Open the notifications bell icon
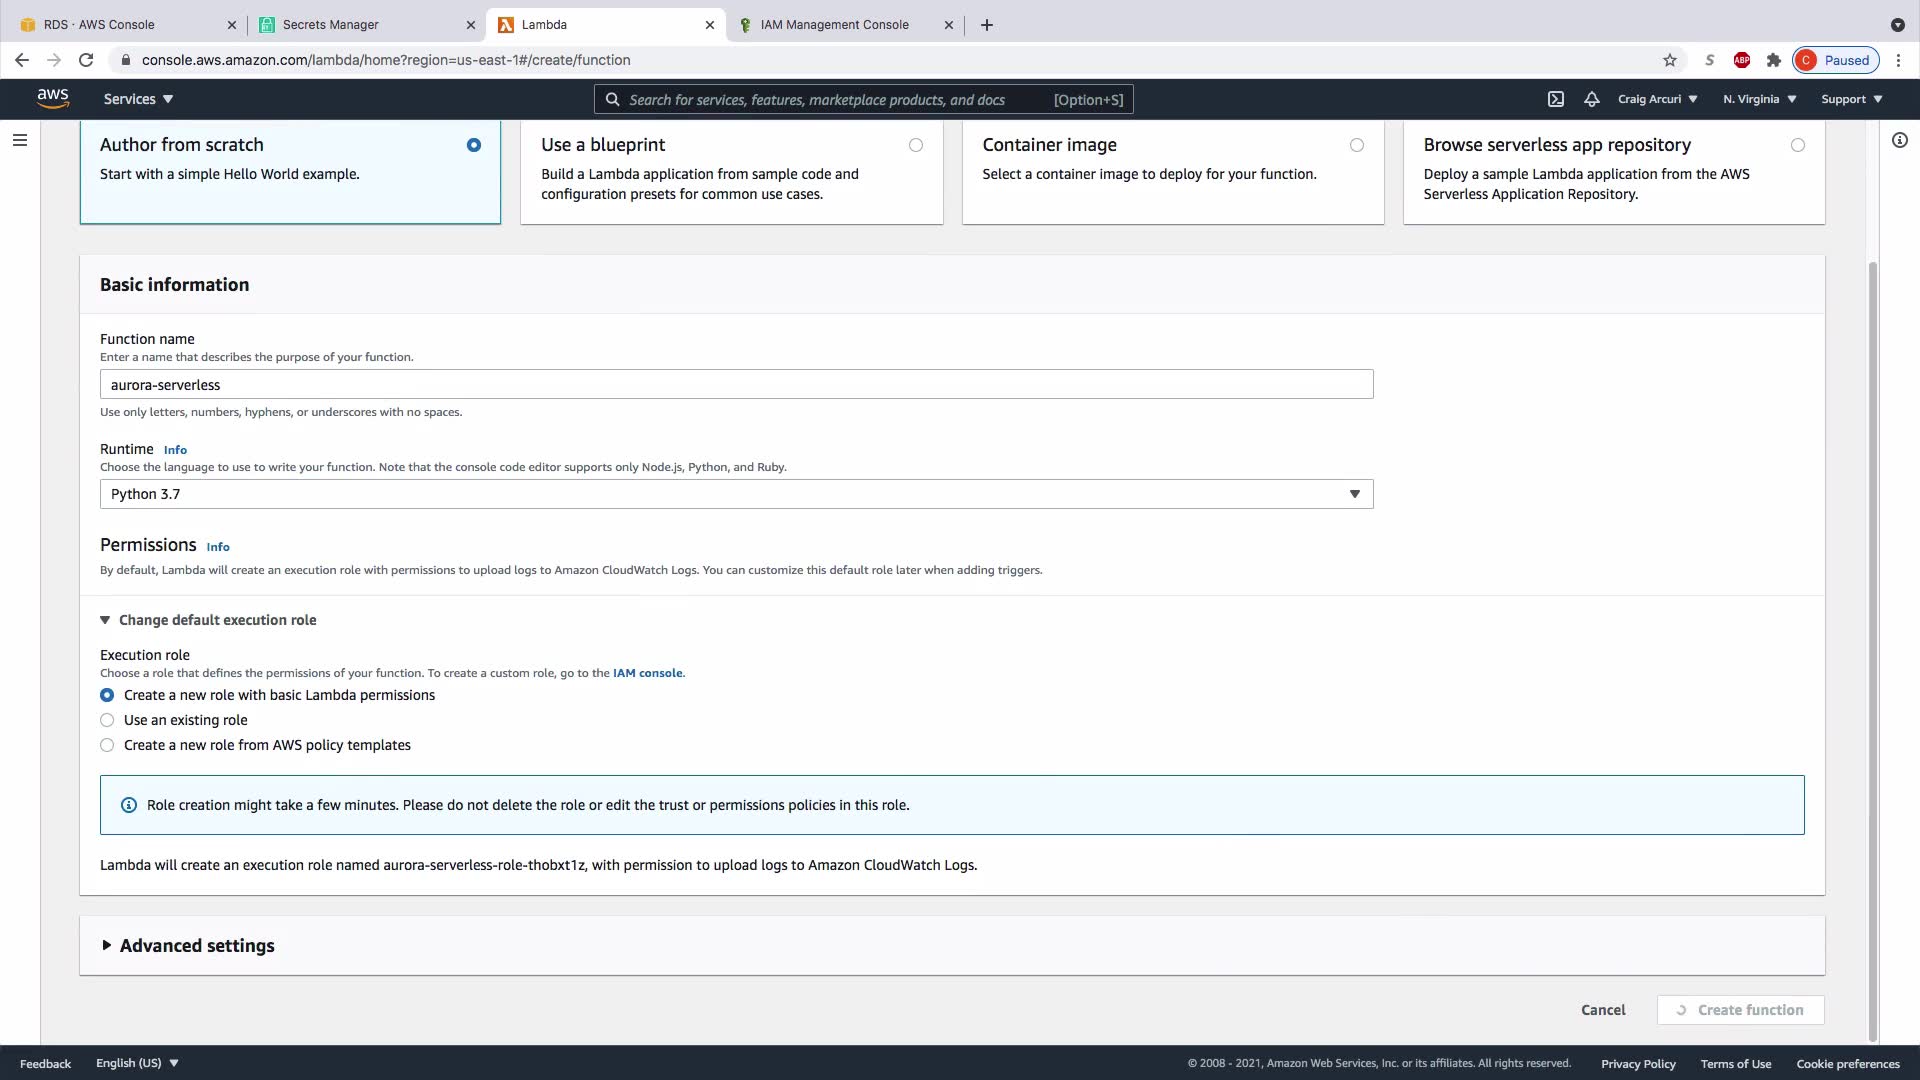This screenshot has width=1920, height=1080. point(1592,99)
